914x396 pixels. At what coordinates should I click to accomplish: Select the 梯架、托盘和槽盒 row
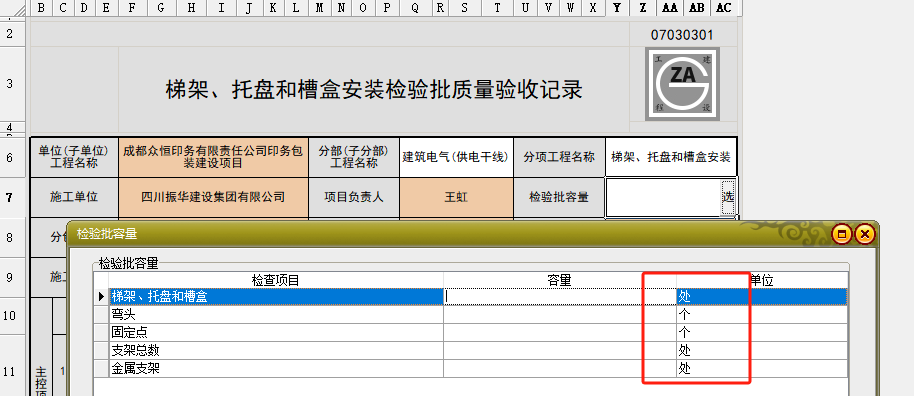tap(470, 296)
